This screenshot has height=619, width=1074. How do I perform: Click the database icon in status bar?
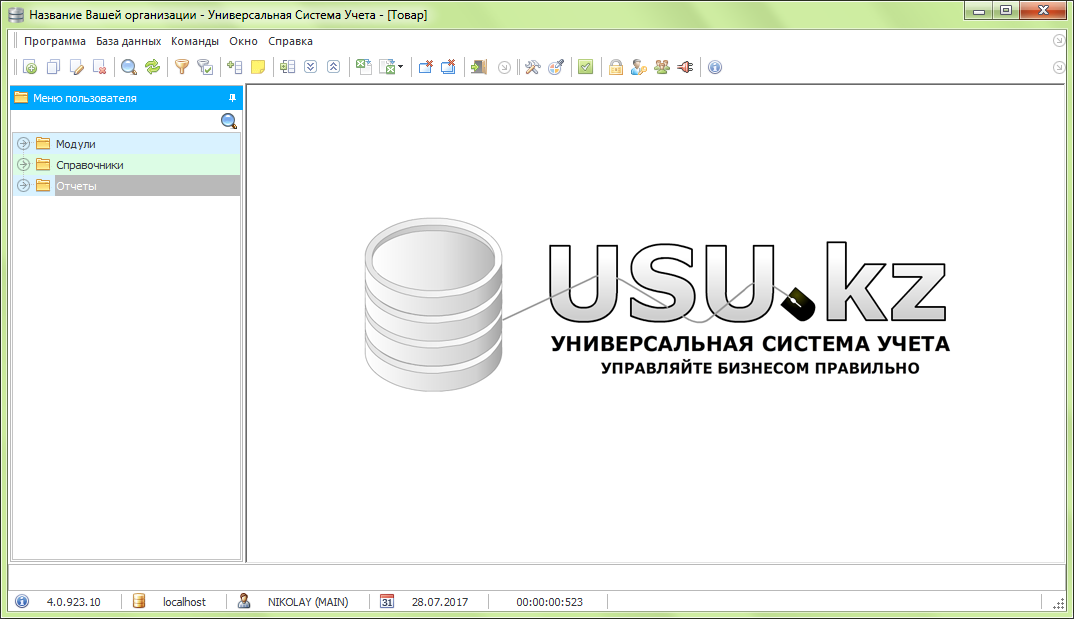pos(139,601)
